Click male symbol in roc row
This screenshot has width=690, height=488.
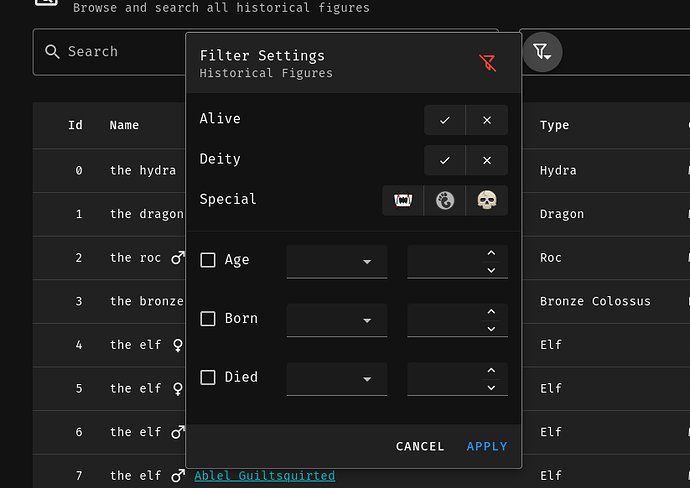(177, 257)
